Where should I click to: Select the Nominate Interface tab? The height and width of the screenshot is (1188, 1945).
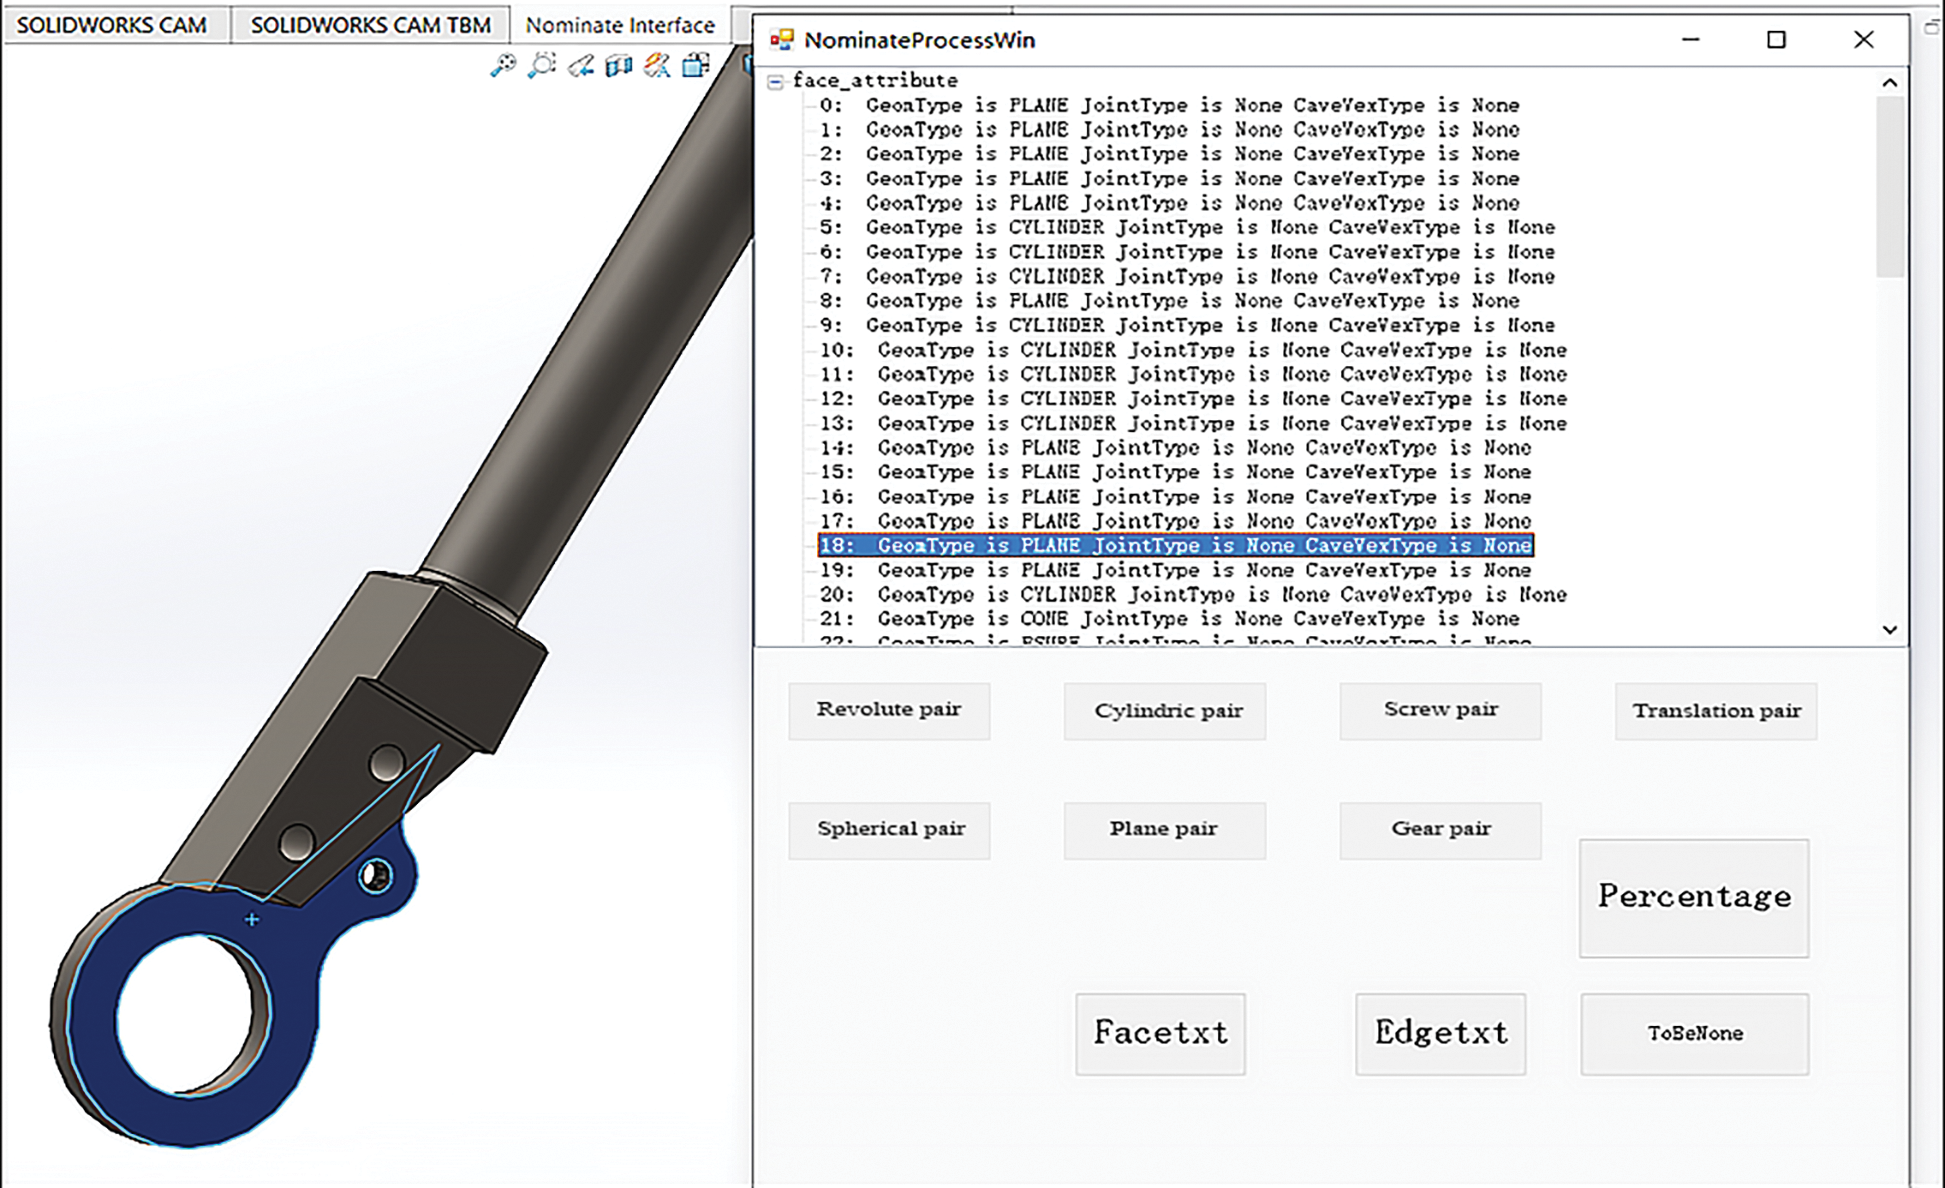click(620, 25)
